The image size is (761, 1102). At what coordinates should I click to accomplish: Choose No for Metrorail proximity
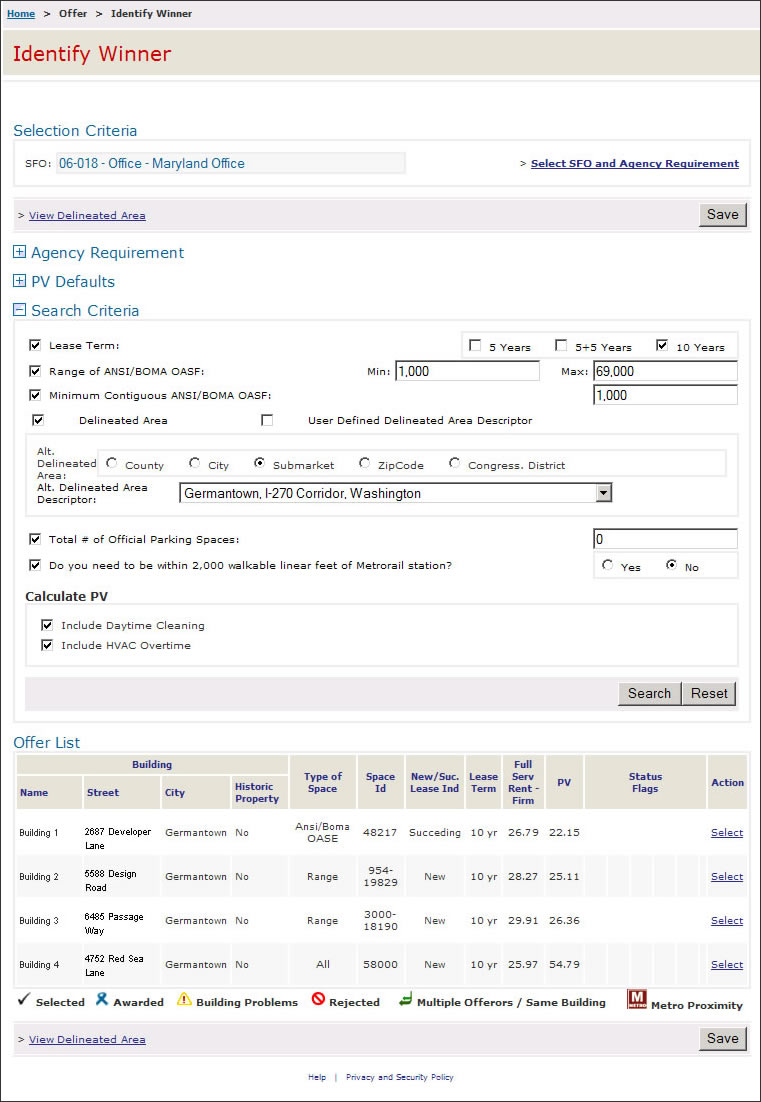coord(671,565)
